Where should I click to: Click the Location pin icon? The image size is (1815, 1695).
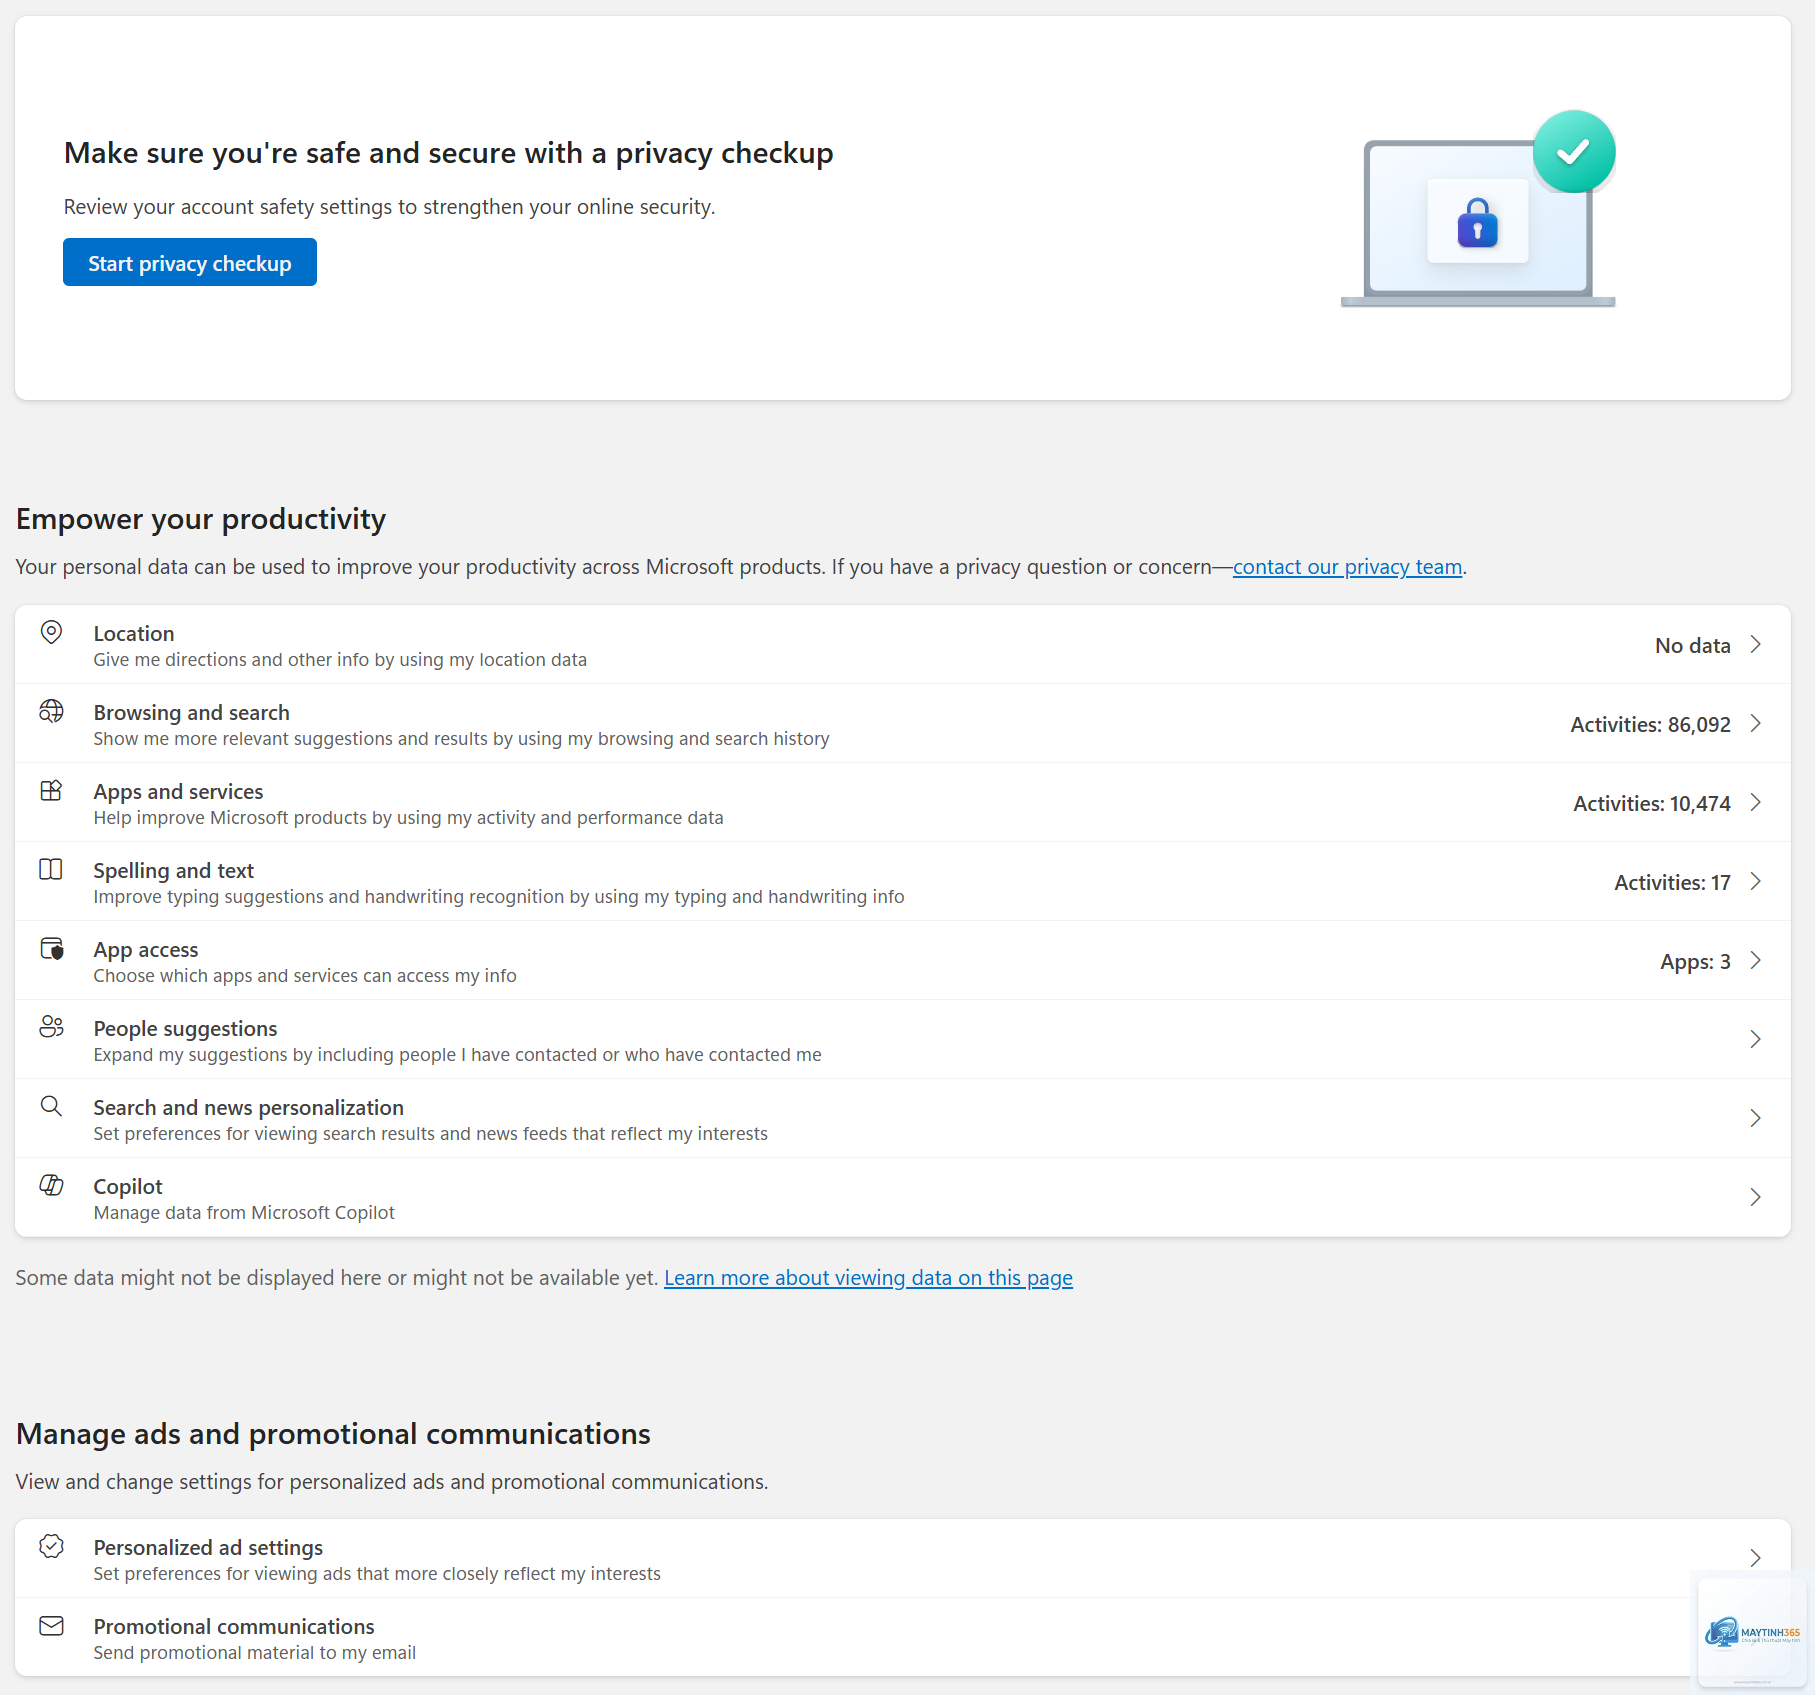(x=51, y=632)
